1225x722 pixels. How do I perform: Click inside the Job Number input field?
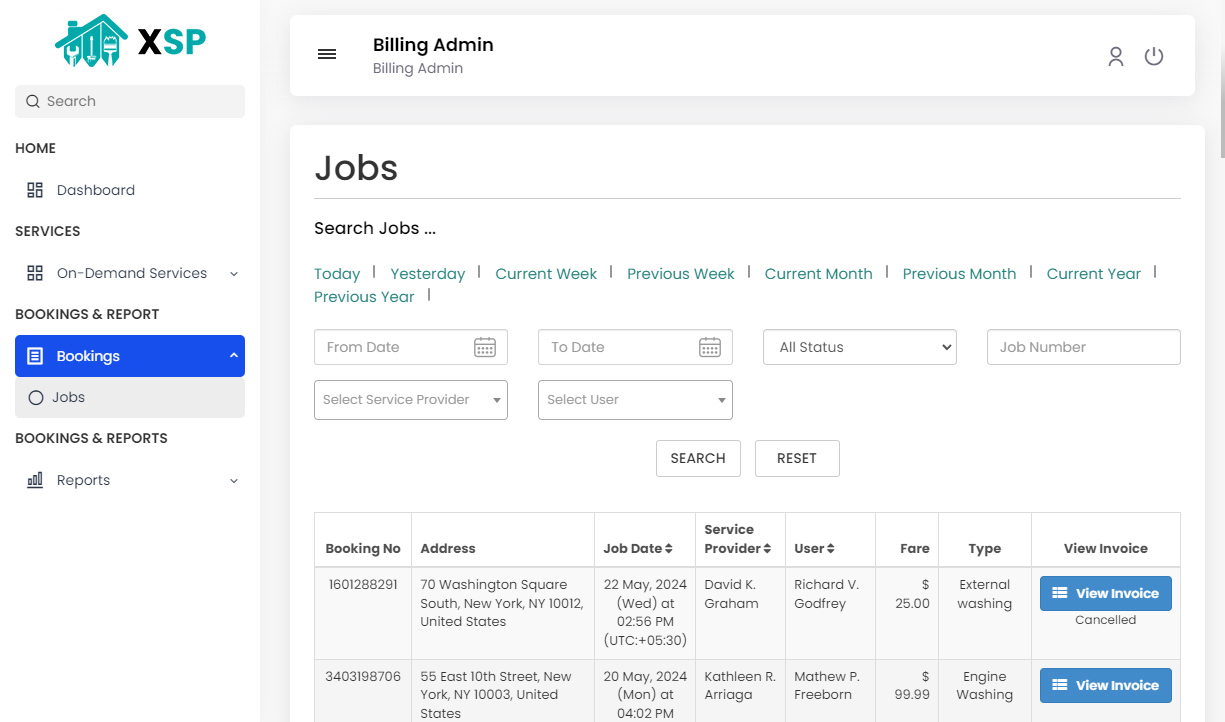[1083, 347]
